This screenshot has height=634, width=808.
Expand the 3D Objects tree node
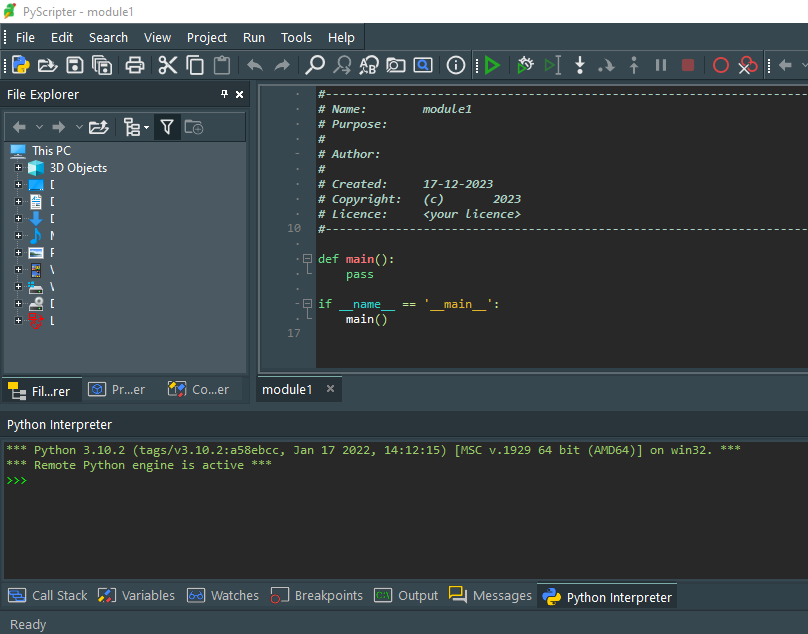point(19,168)
